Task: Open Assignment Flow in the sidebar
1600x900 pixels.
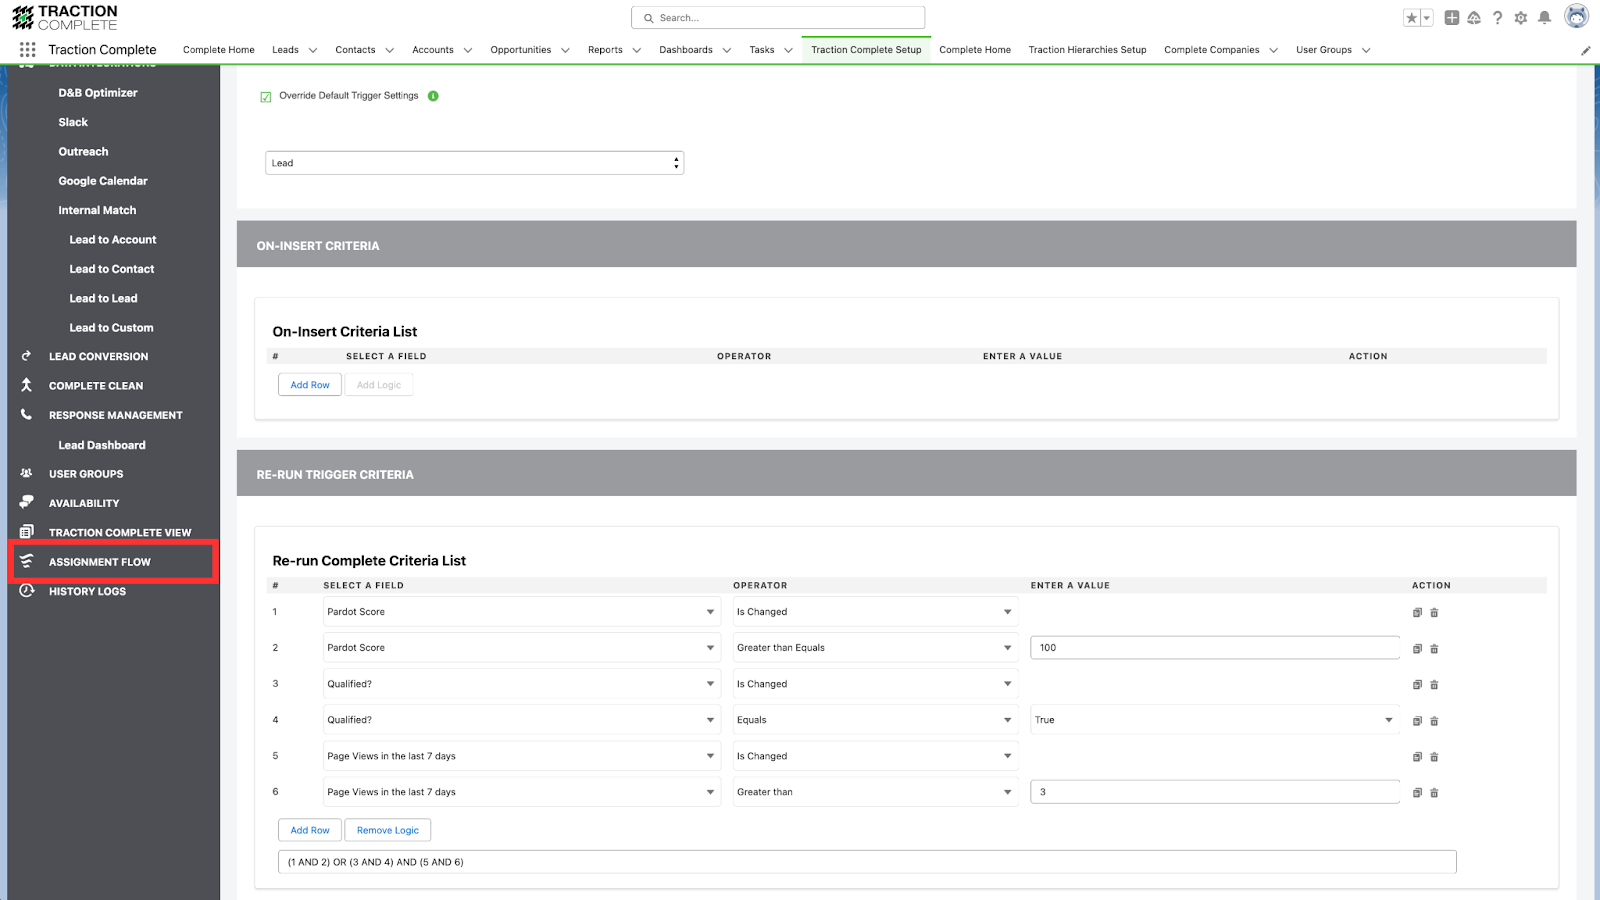Action: point(100,562)
